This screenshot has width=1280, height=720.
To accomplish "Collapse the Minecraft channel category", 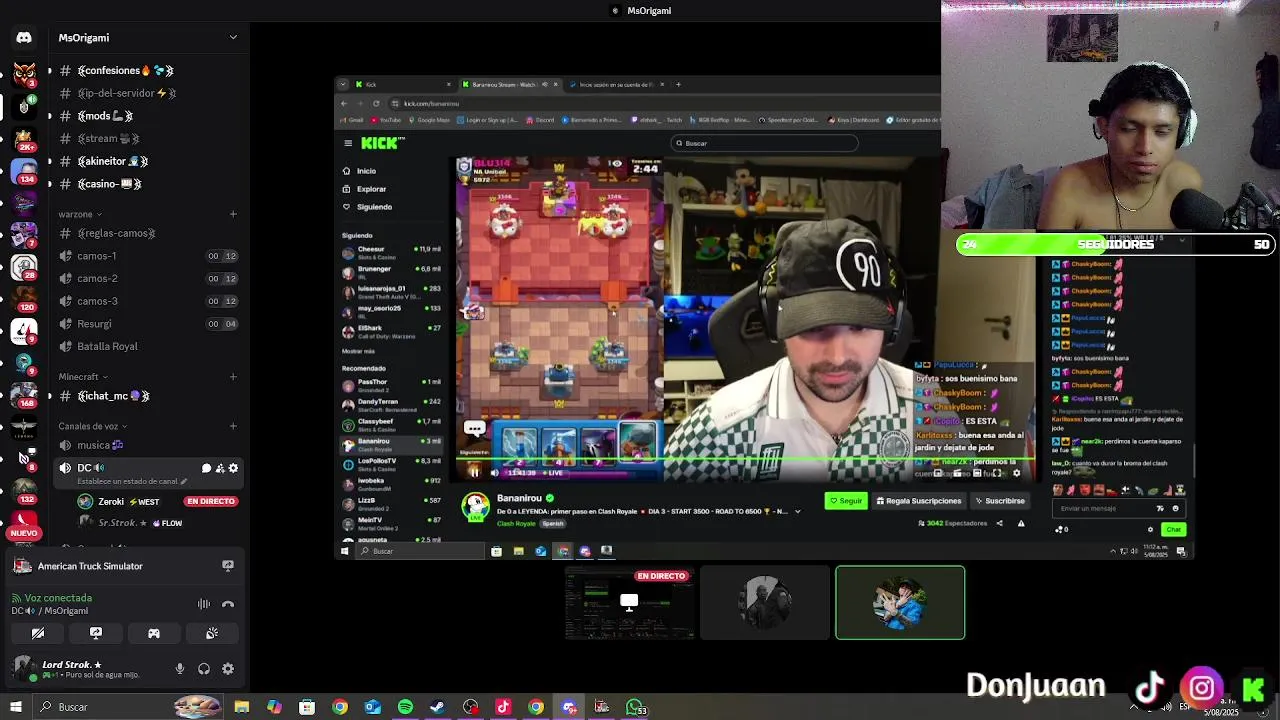I will [x=84, y=377].
